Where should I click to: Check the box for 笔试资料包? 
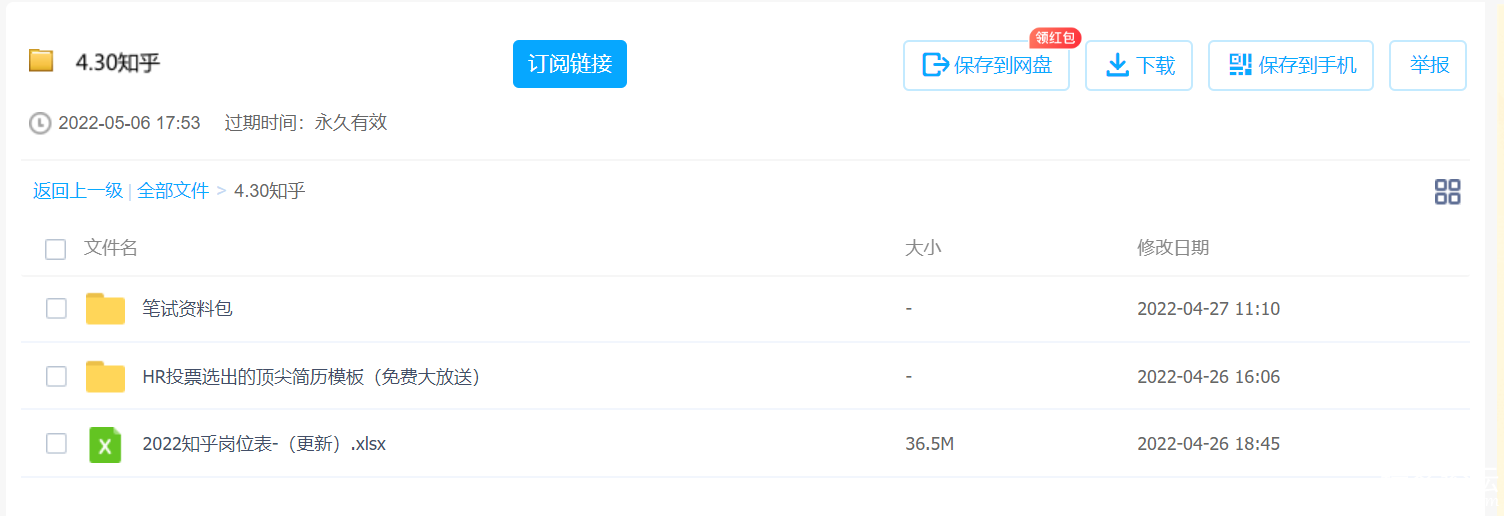click(56, 309)
